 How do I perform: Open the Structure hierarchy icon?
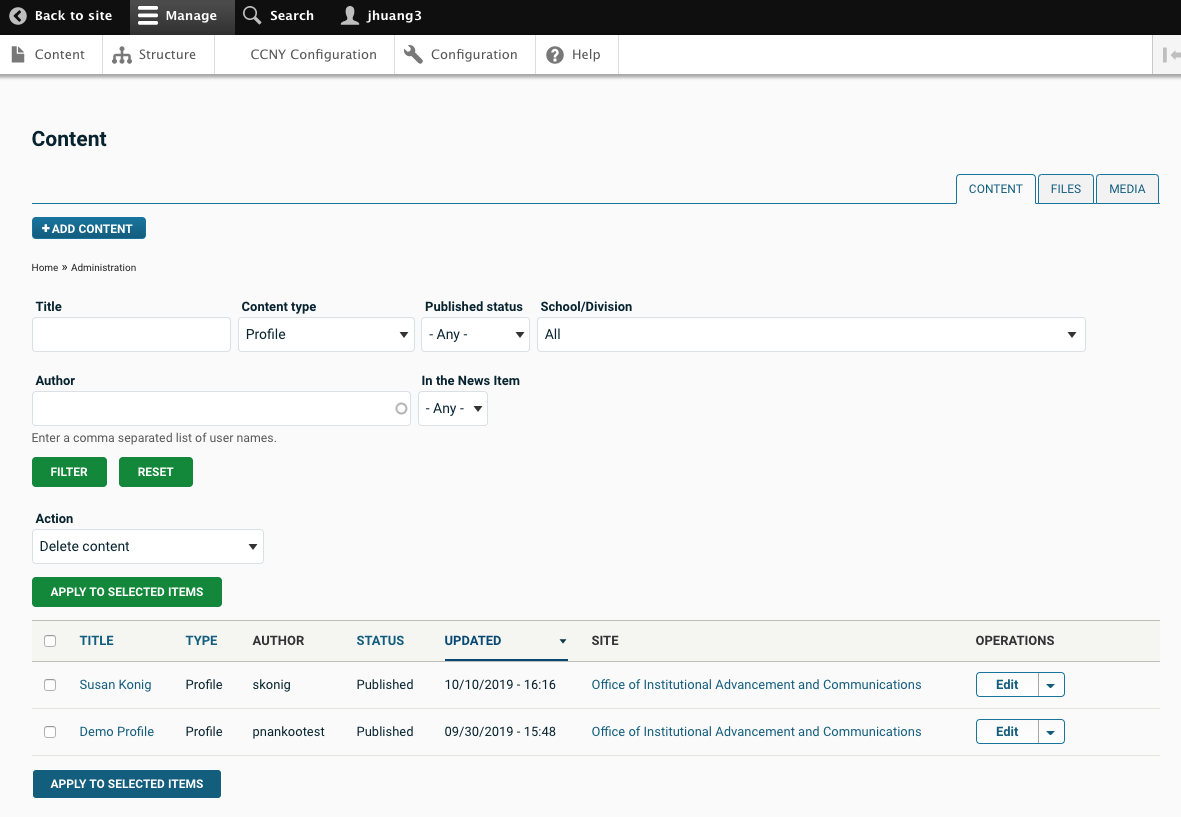pyautogui.click(x=122, y=55)
